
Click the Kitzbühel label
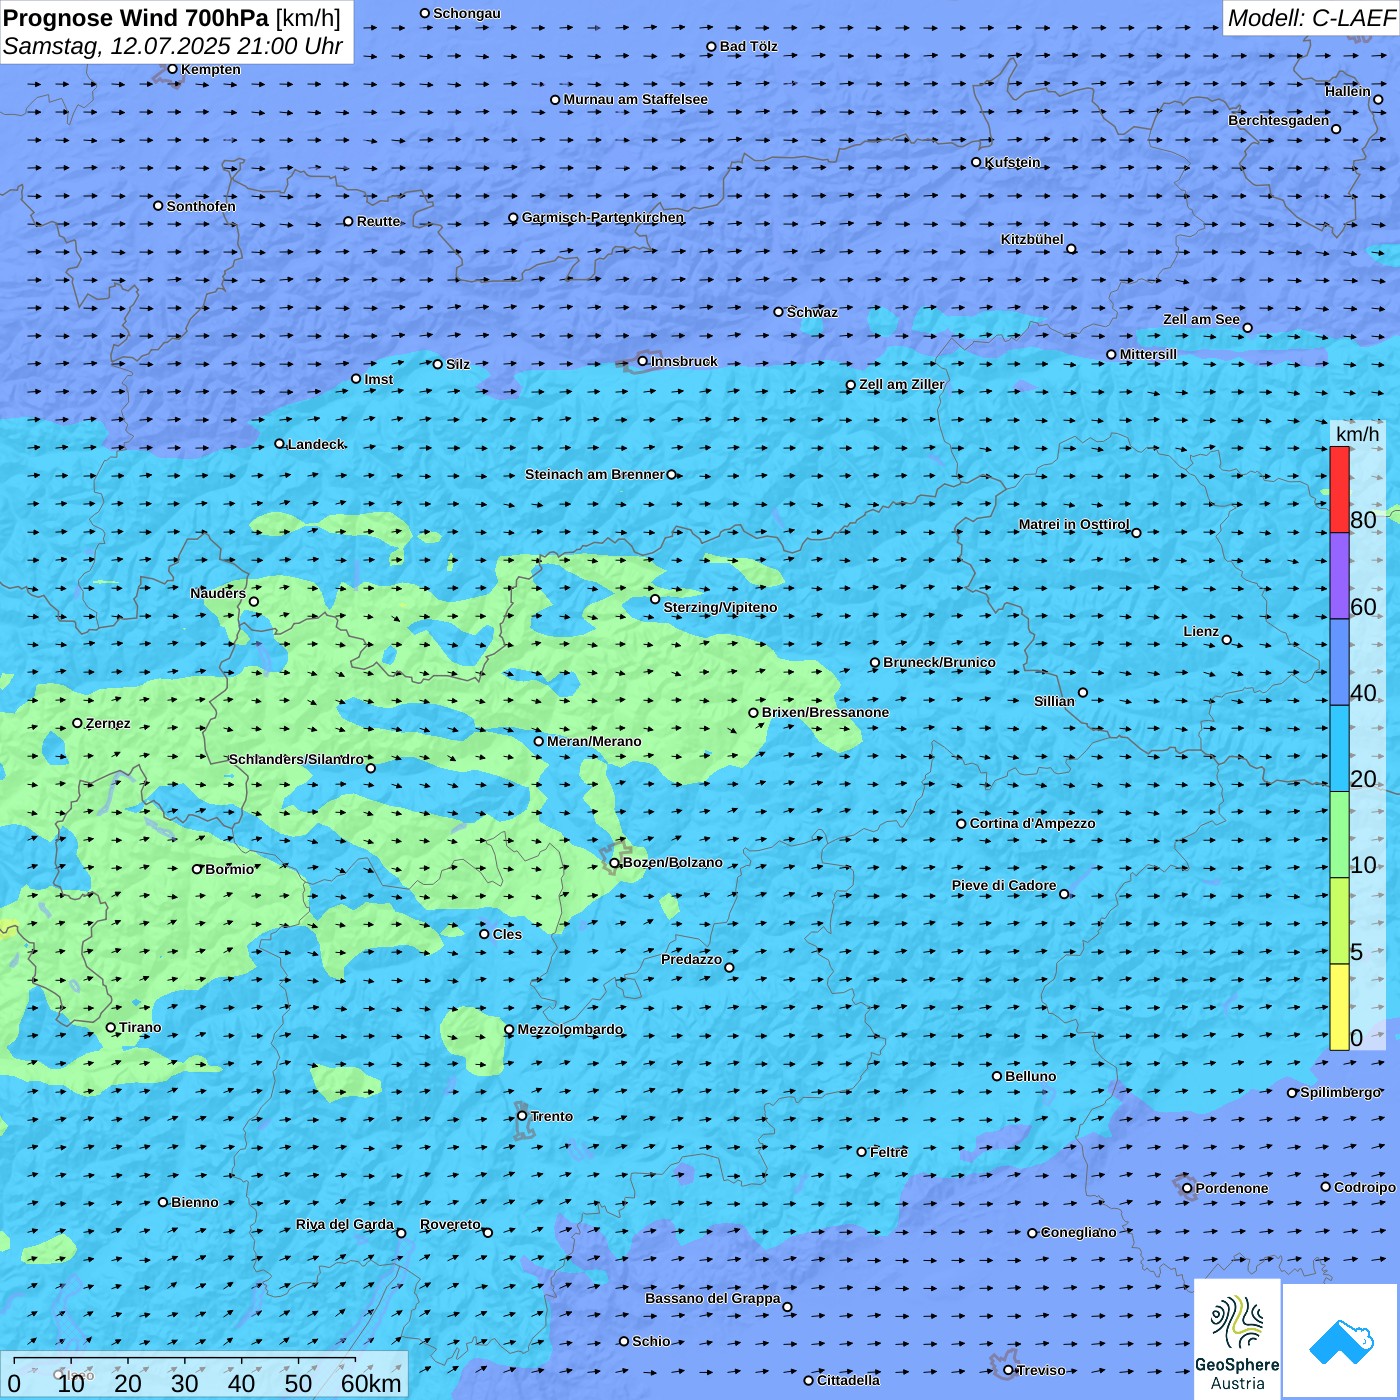click(x=1032, y=239)
